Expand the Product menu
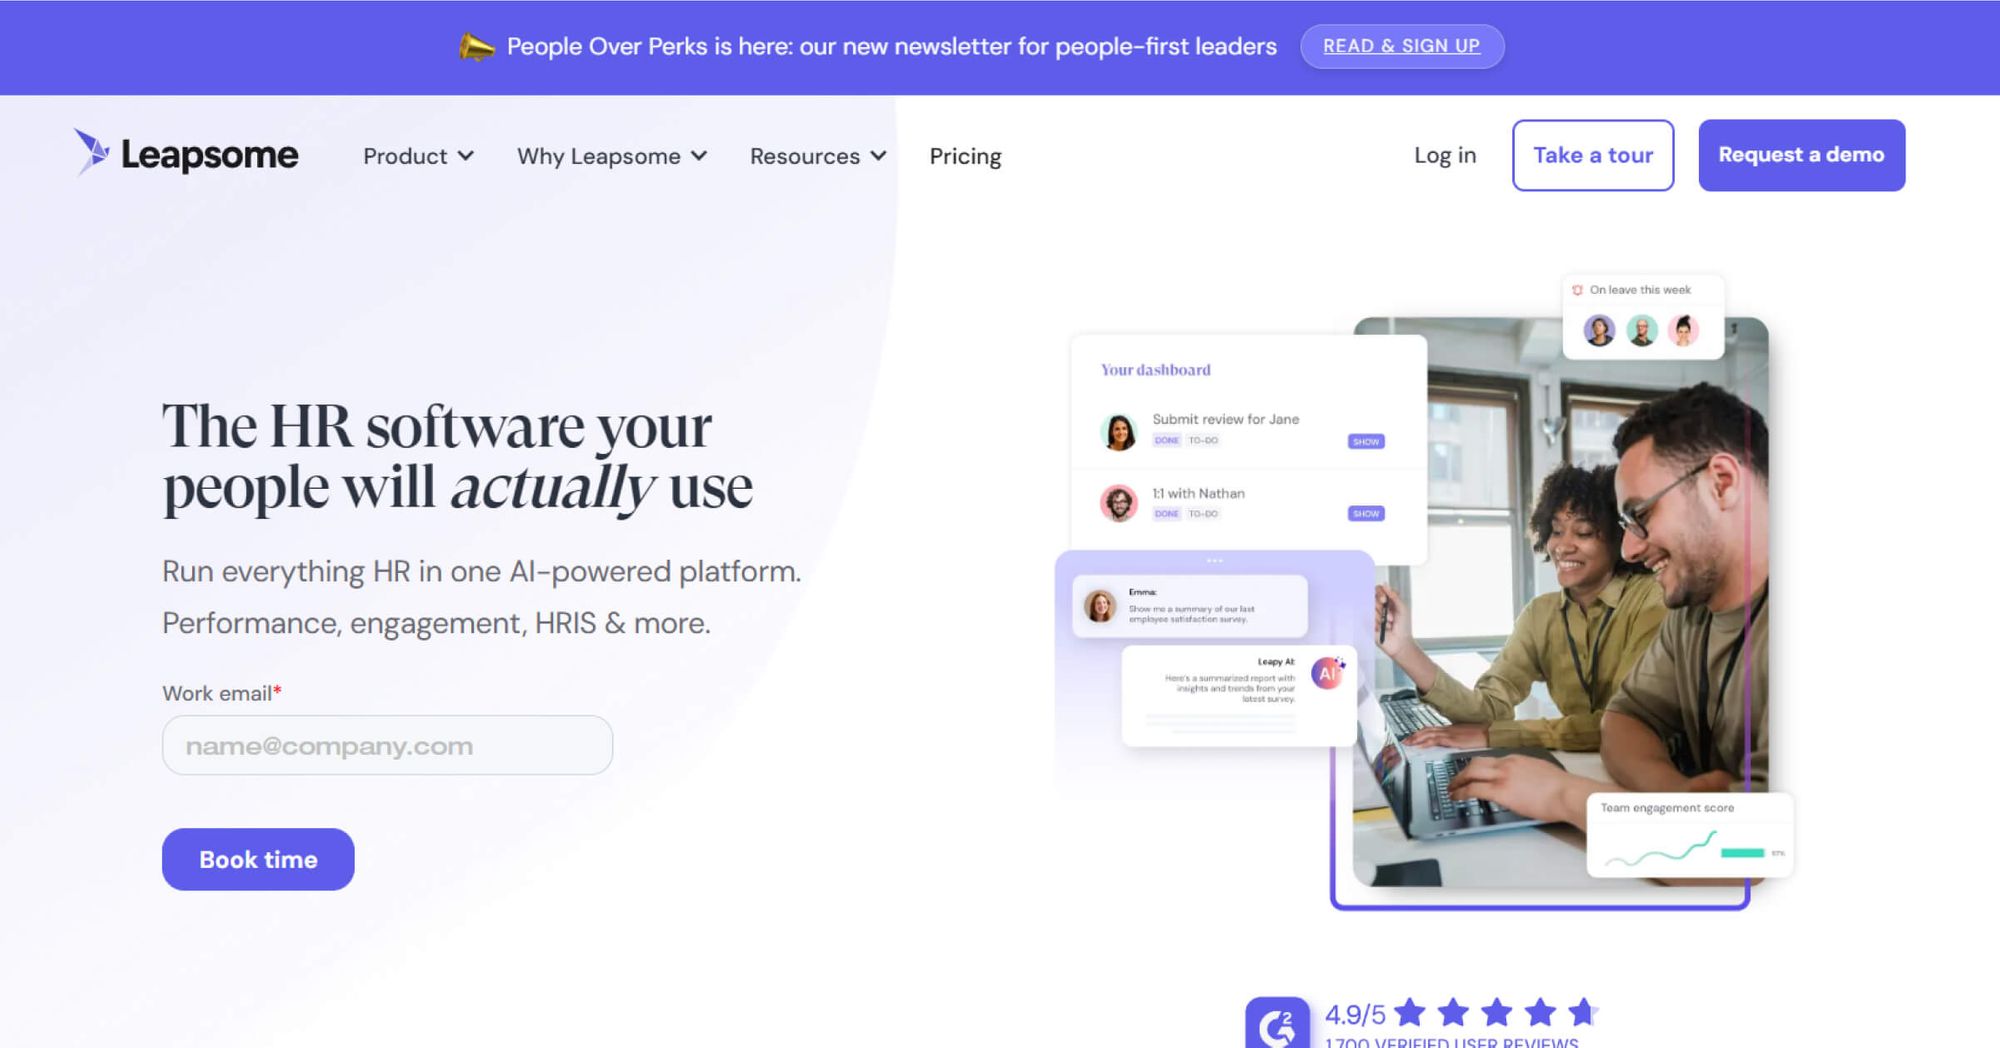The height and width of the screenshot is (1048, 2000). 418,156
